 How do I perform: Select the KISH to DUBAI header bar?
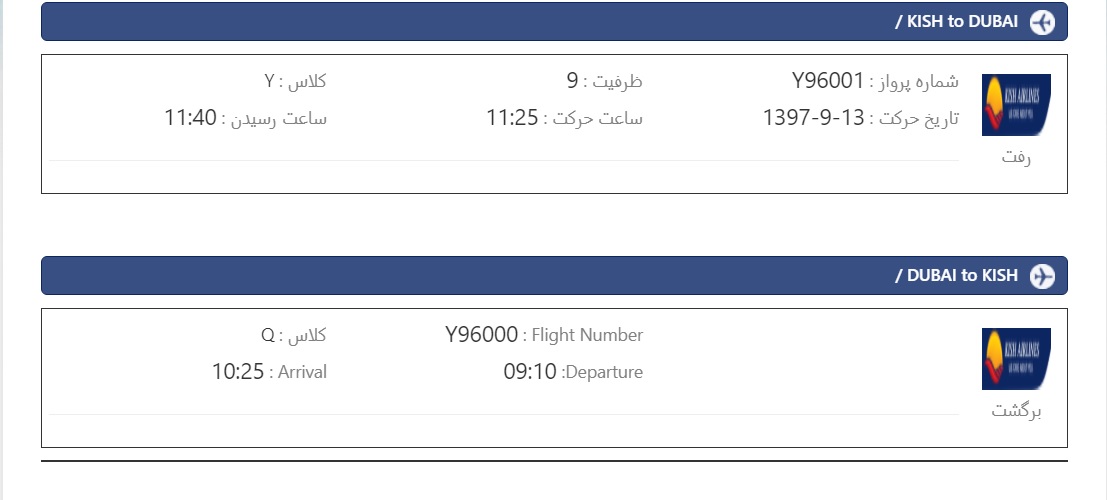[x=554, y=22]
